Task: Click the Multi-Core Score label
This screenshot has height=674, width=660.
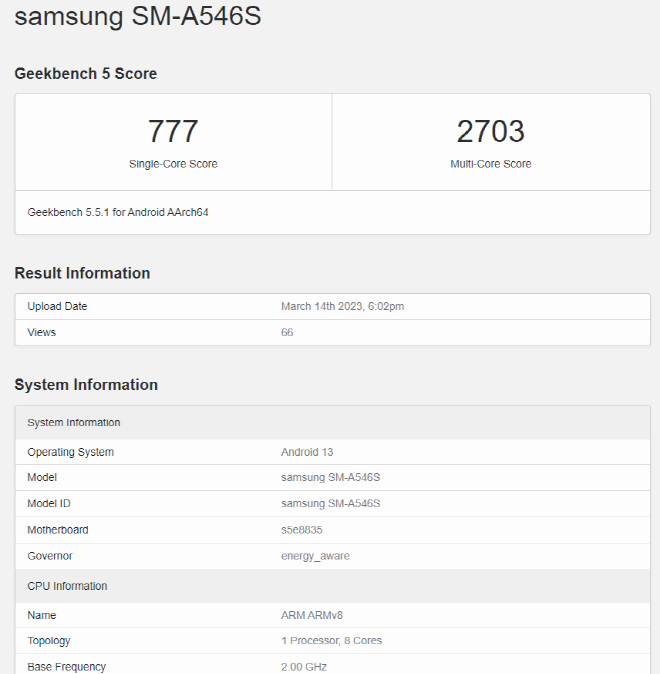Action: coord(490,164)
